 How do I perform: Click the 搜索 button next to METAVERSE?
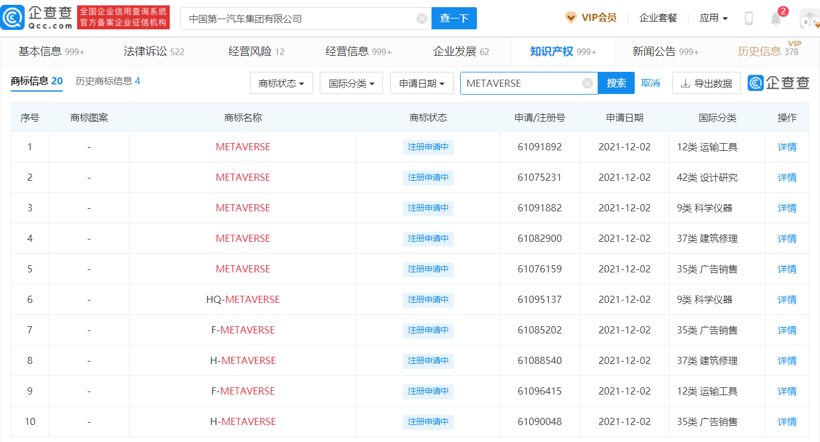click(616, 84)
